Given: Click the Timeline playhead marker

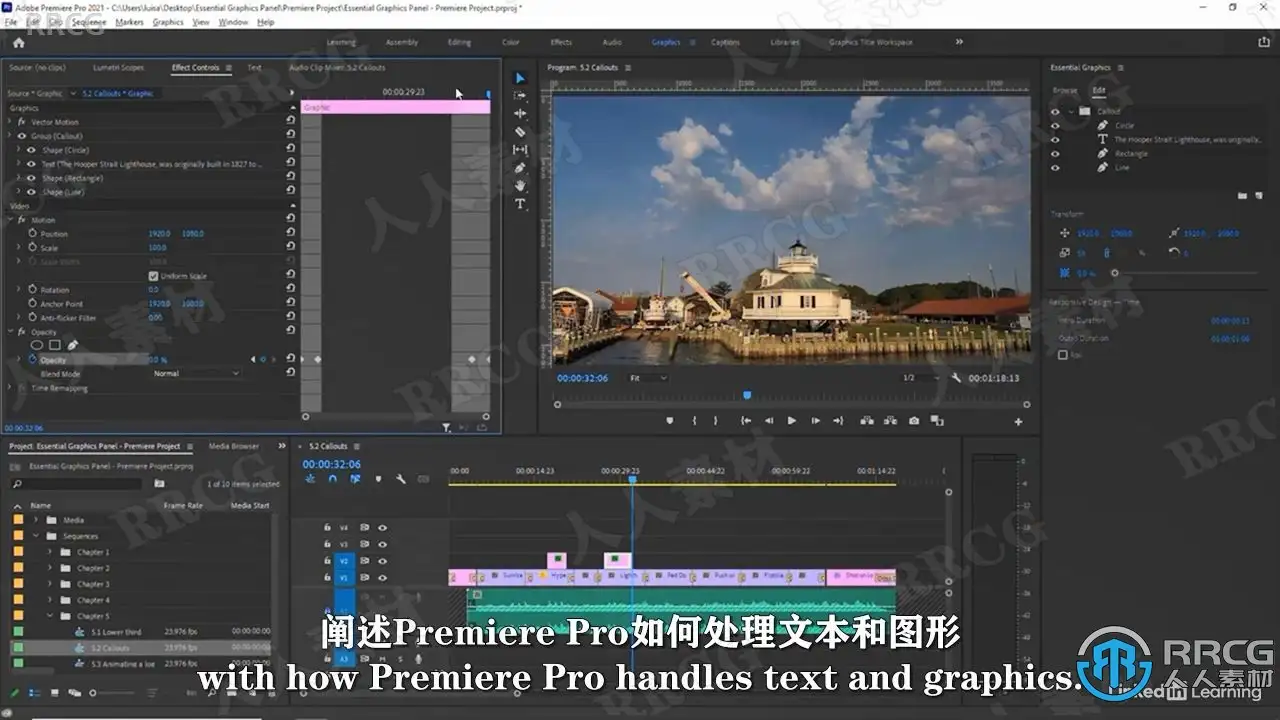Looking at the screenshot, I should click(632, 480).
